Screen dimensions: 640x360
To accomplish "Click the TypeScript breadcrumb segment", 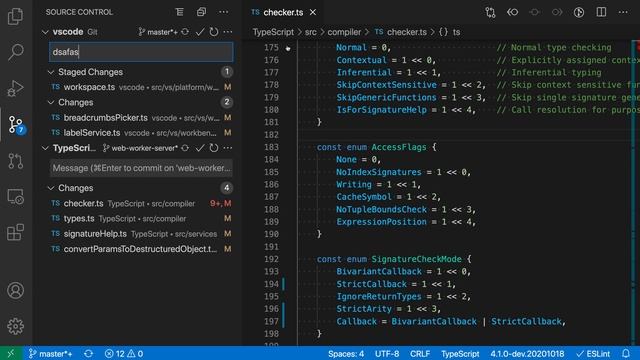I will point(273,32).
